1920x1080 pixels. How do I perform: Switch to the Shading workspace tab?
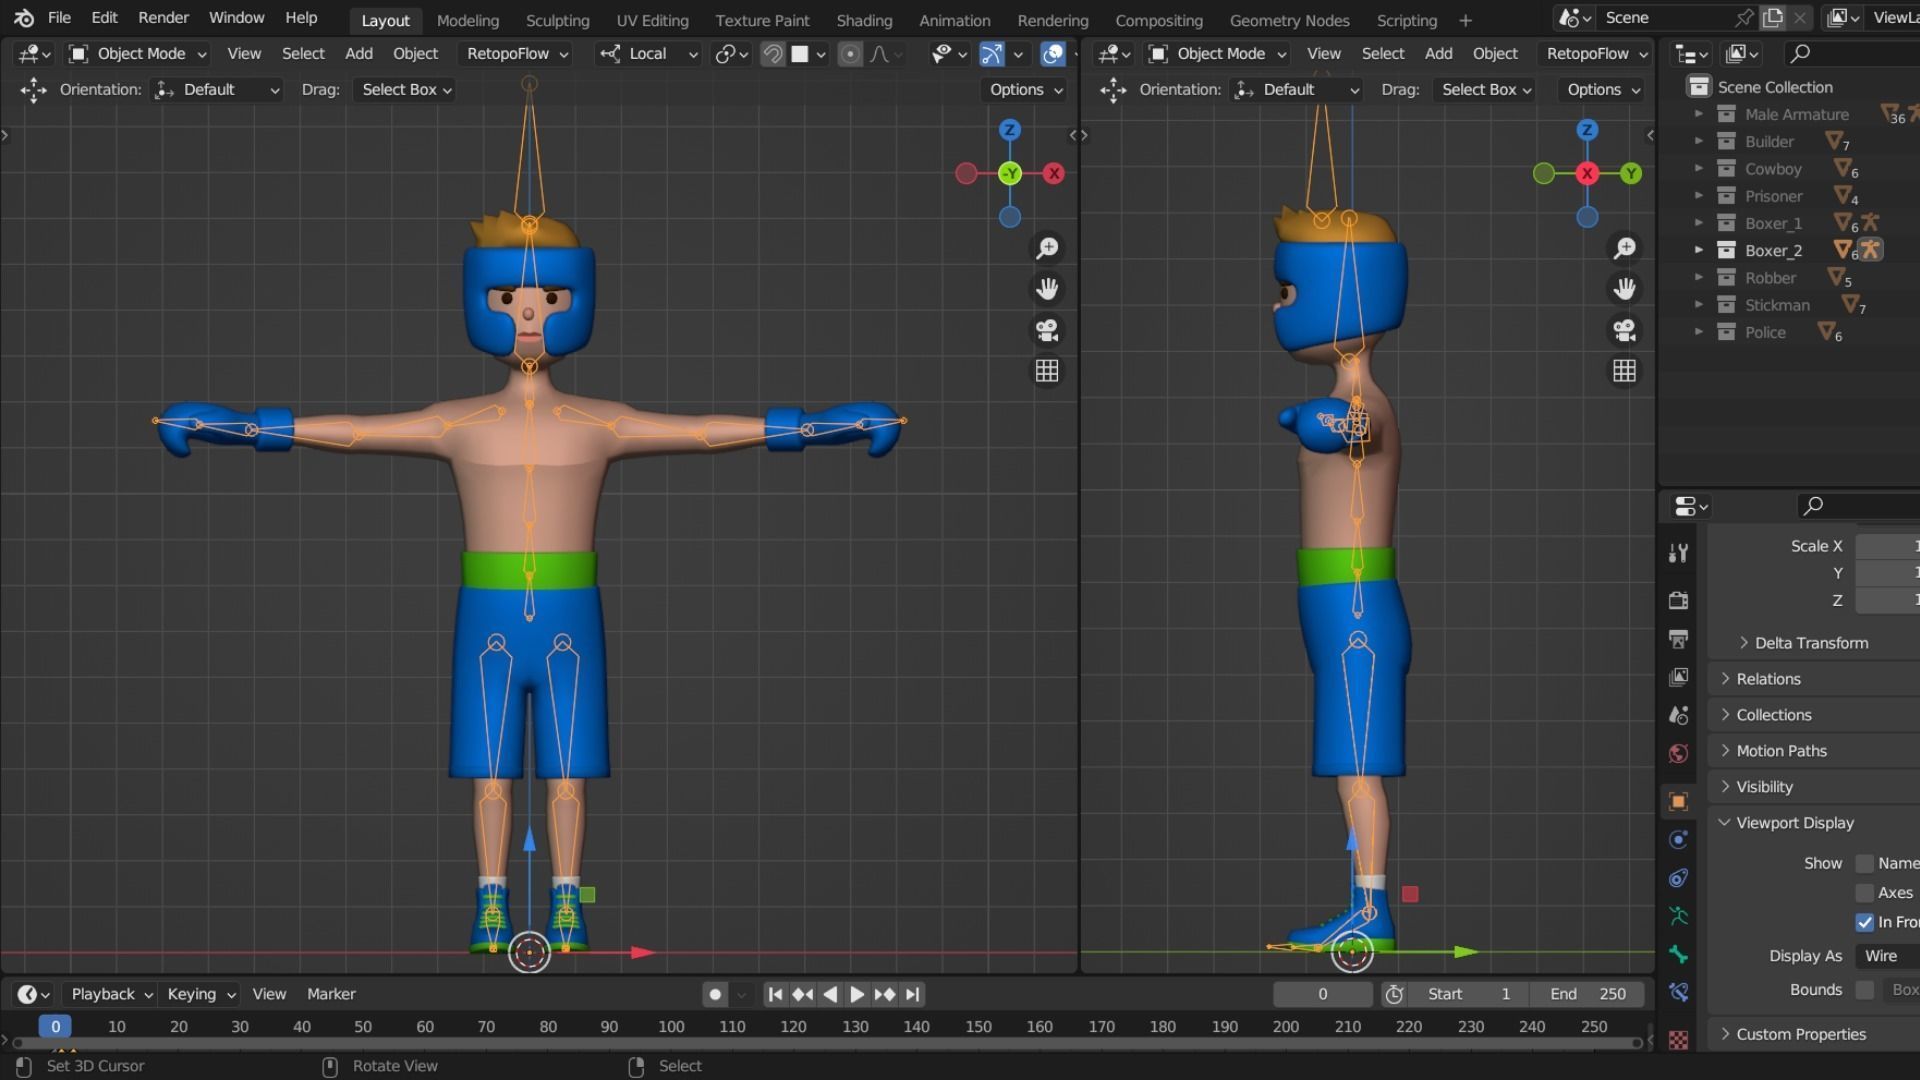(864, 20)
